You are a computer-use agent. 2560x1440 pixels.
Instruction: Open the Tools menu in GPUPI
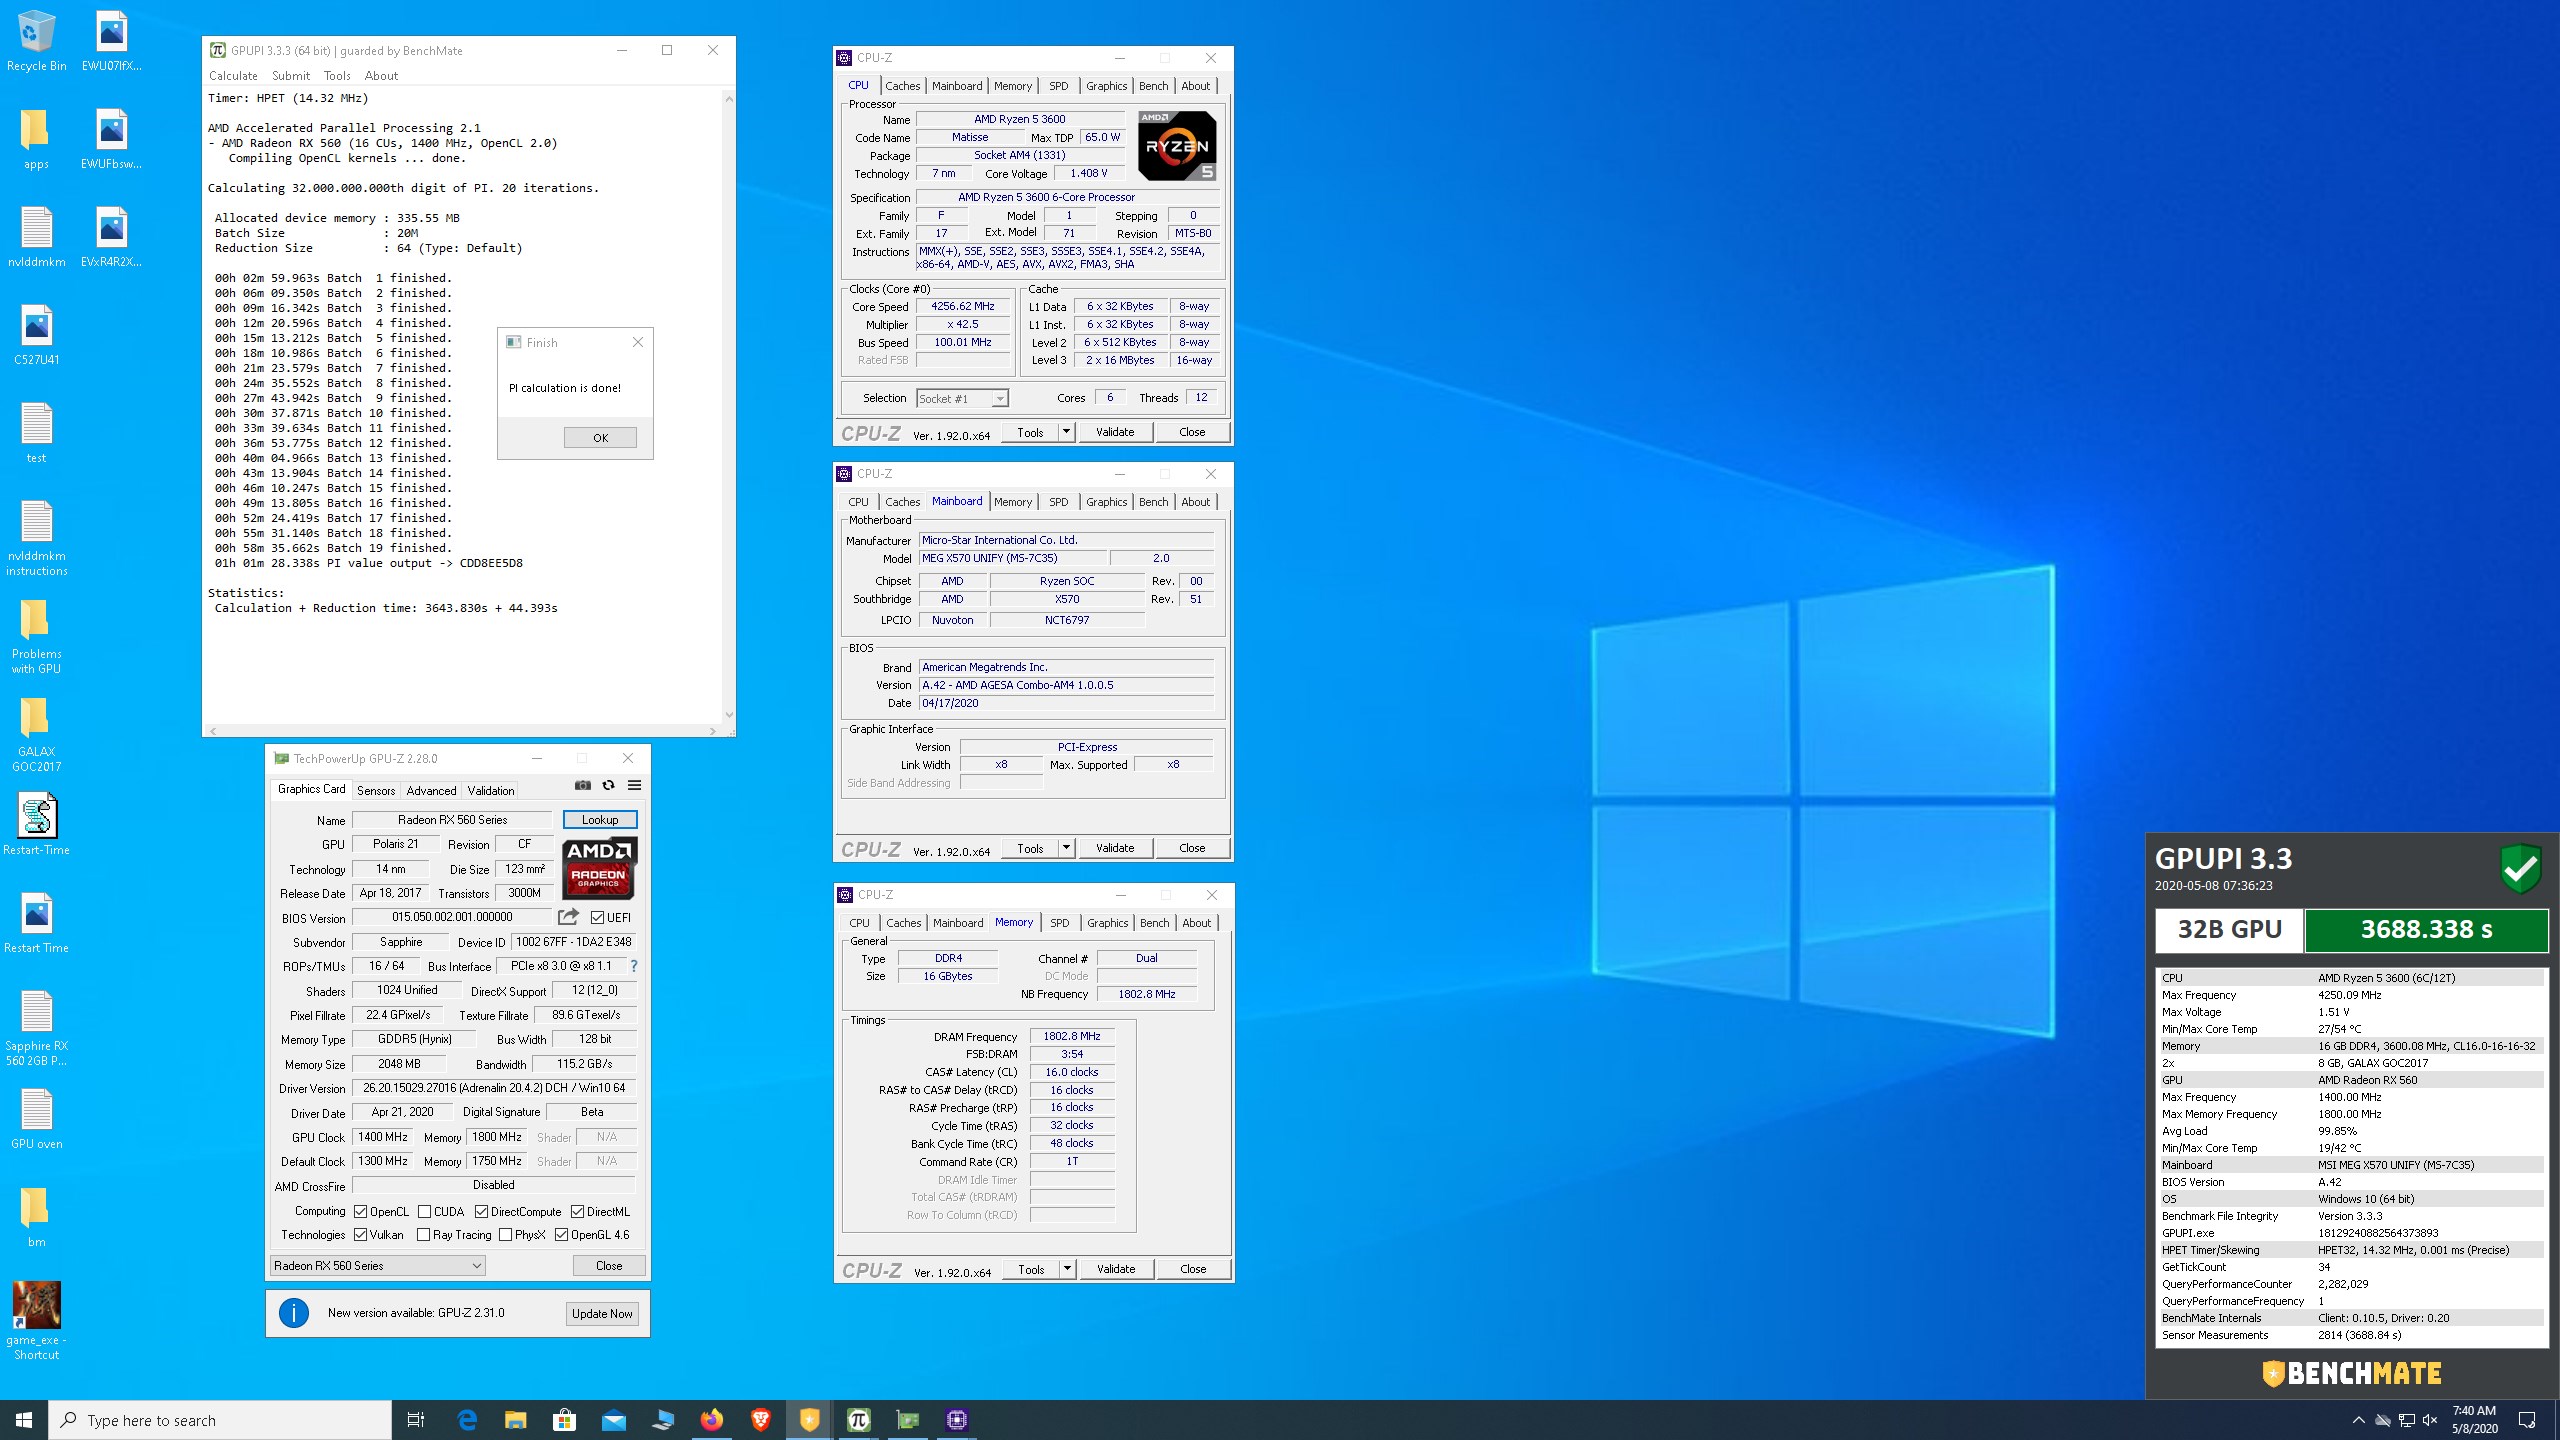(337, 76)
